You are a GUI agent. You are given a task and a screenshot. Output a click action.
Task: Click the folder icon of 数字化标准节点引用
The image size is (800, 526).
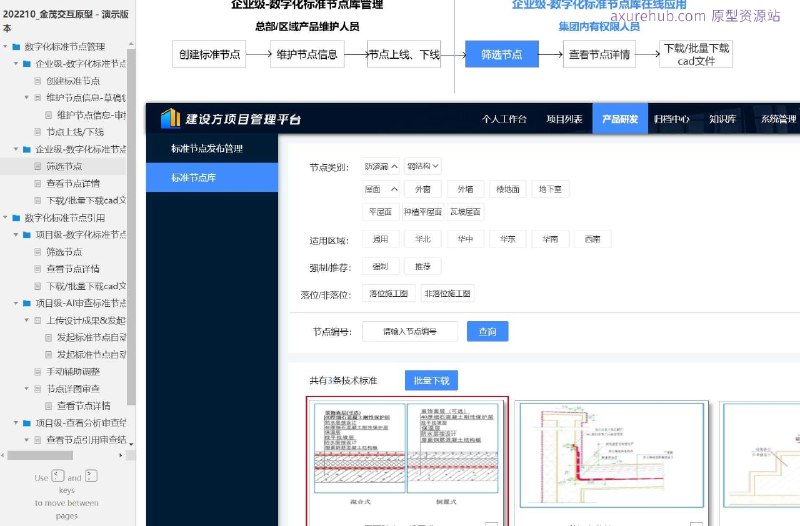[x=16, y=218]
